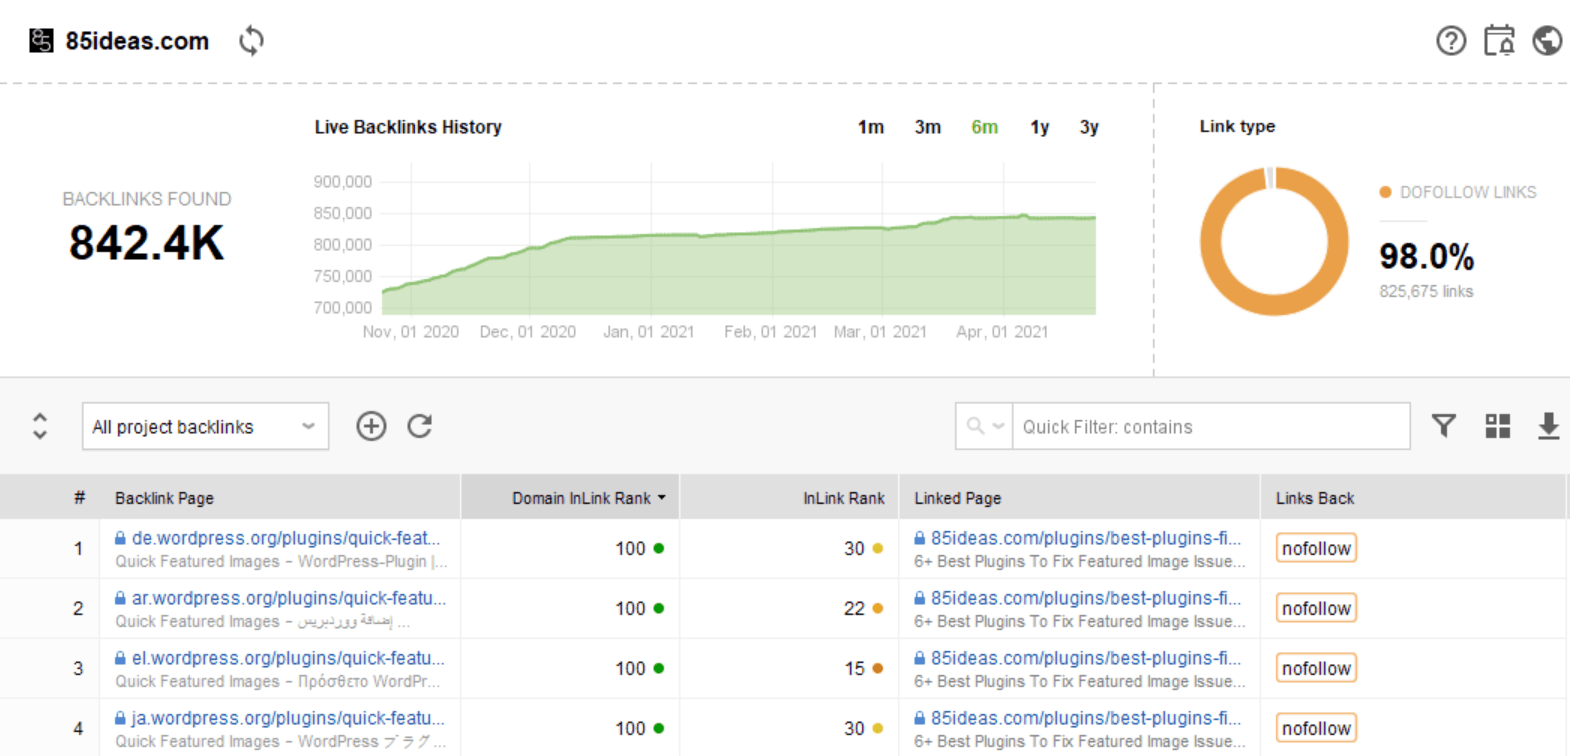This screenshot has width=1570, height=756.
Task: Click the Link type heading
Action: (x=1237, y=126)
